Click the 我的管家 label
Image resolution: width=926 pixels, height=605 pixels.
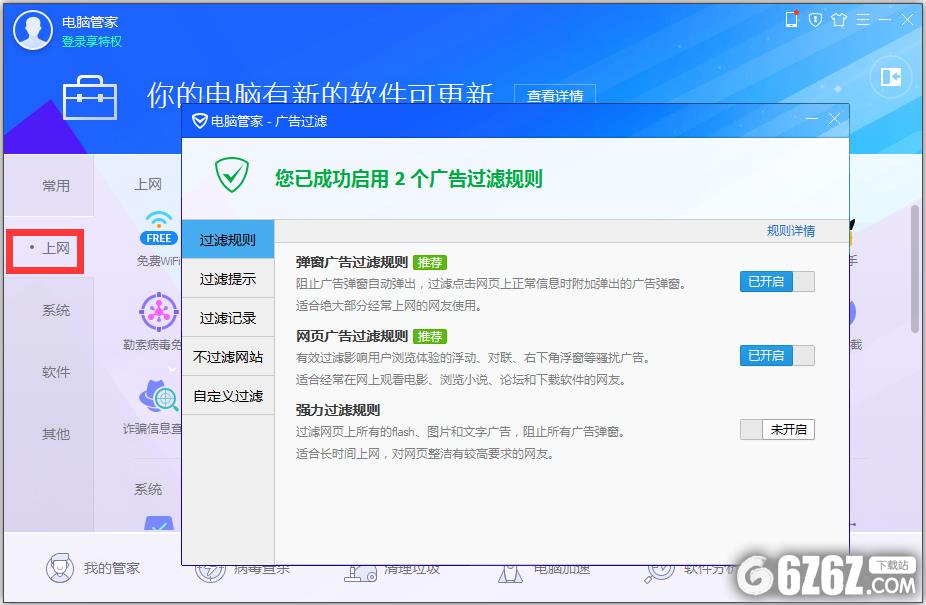[x=112, y=568]
